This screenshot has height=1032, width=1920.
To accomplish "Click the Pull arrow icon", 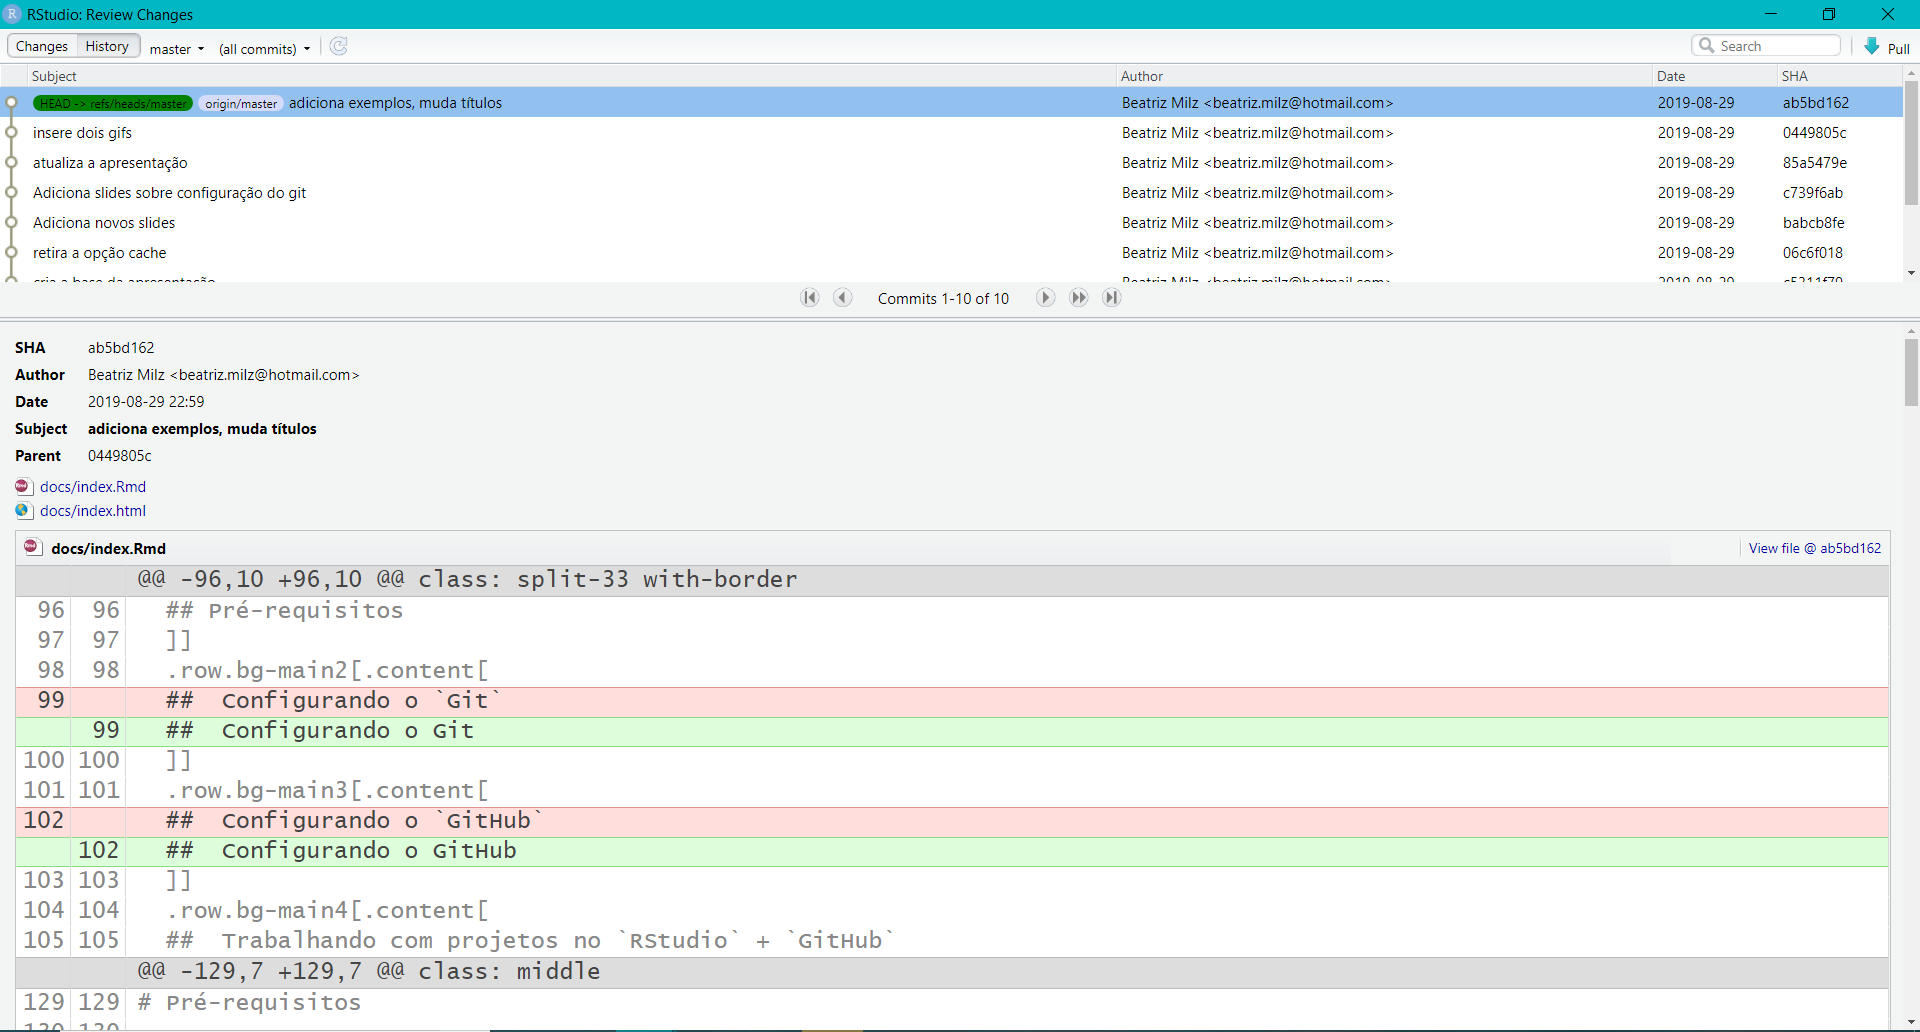I will click(x=1872, y=47).
